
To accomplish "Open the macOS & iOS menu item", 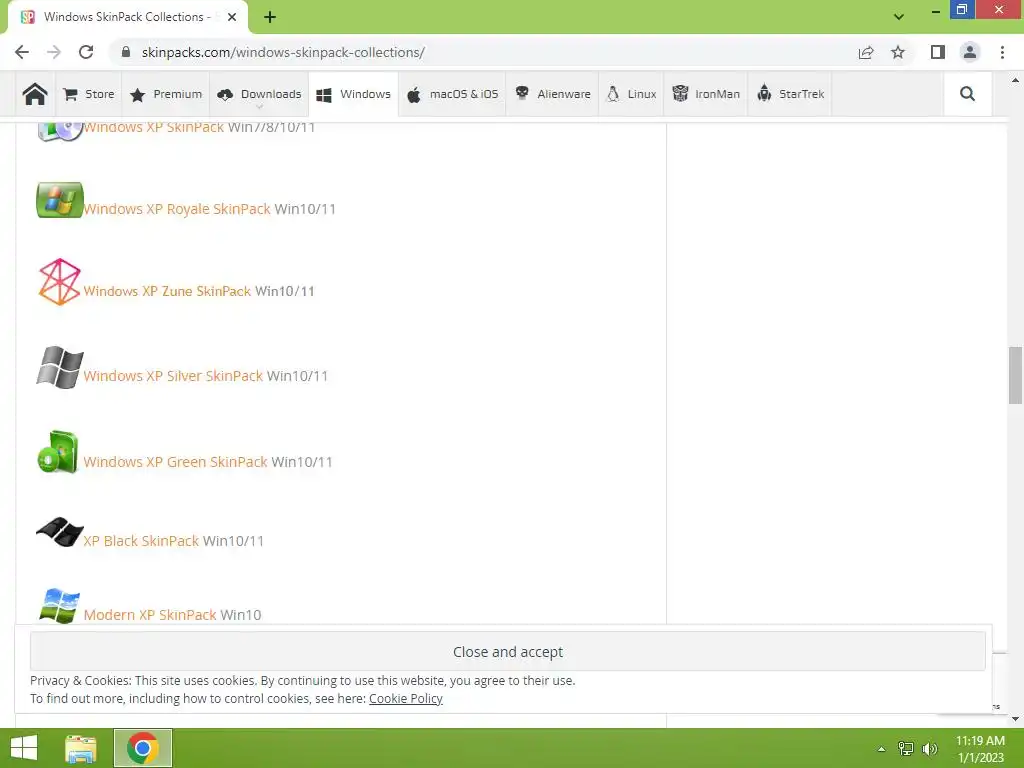I will [x=453, y=94].
